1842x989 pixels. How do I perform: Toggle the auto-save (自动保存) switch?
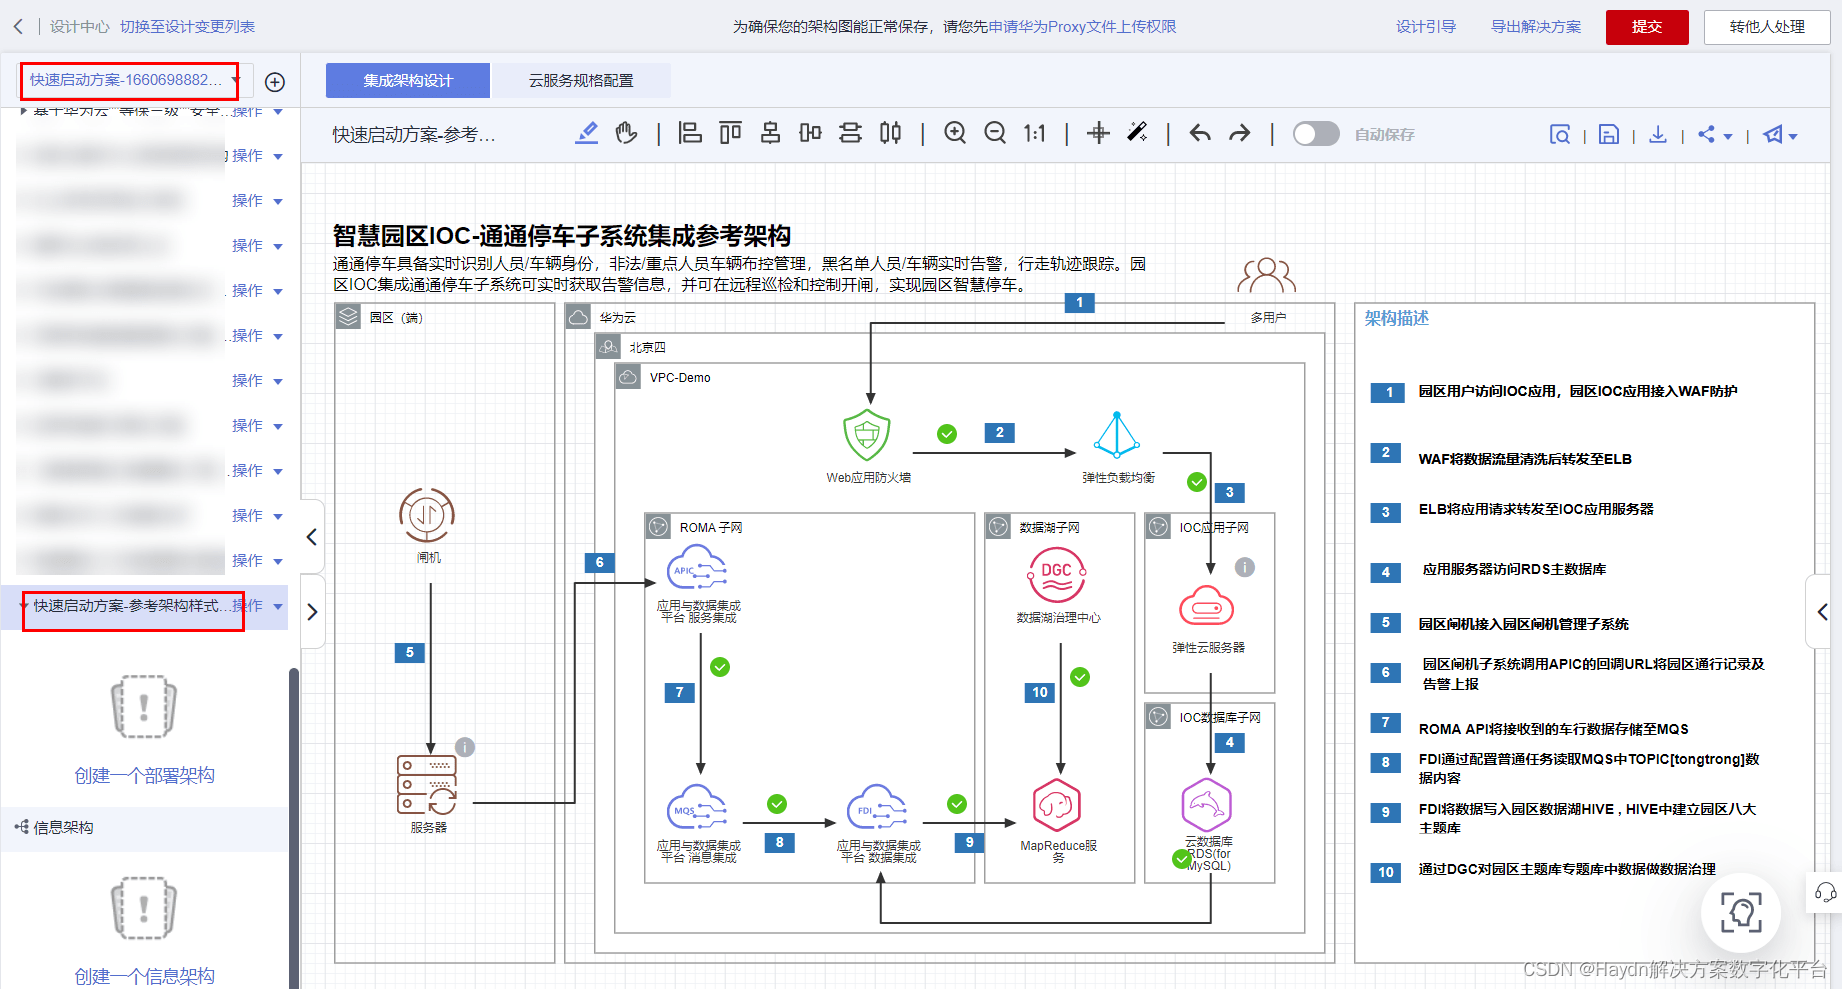pyautogui.click(x=1316, y=134)
